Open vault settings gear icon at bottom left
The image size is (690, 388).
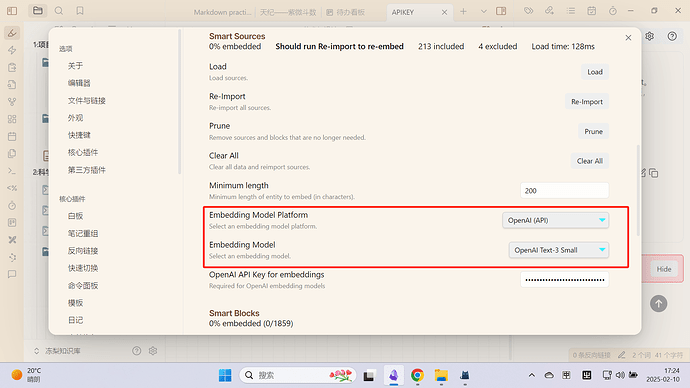[x=153, y=351]
